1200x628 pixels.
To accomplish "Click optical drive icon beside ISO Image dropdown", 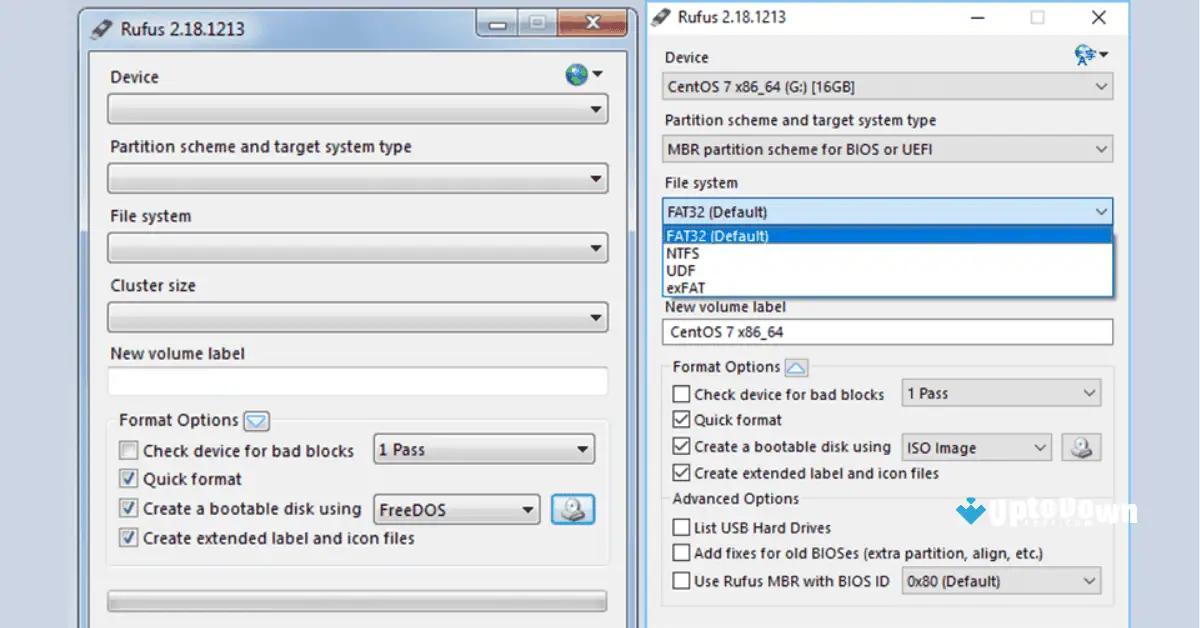I will pos(1080,447).
